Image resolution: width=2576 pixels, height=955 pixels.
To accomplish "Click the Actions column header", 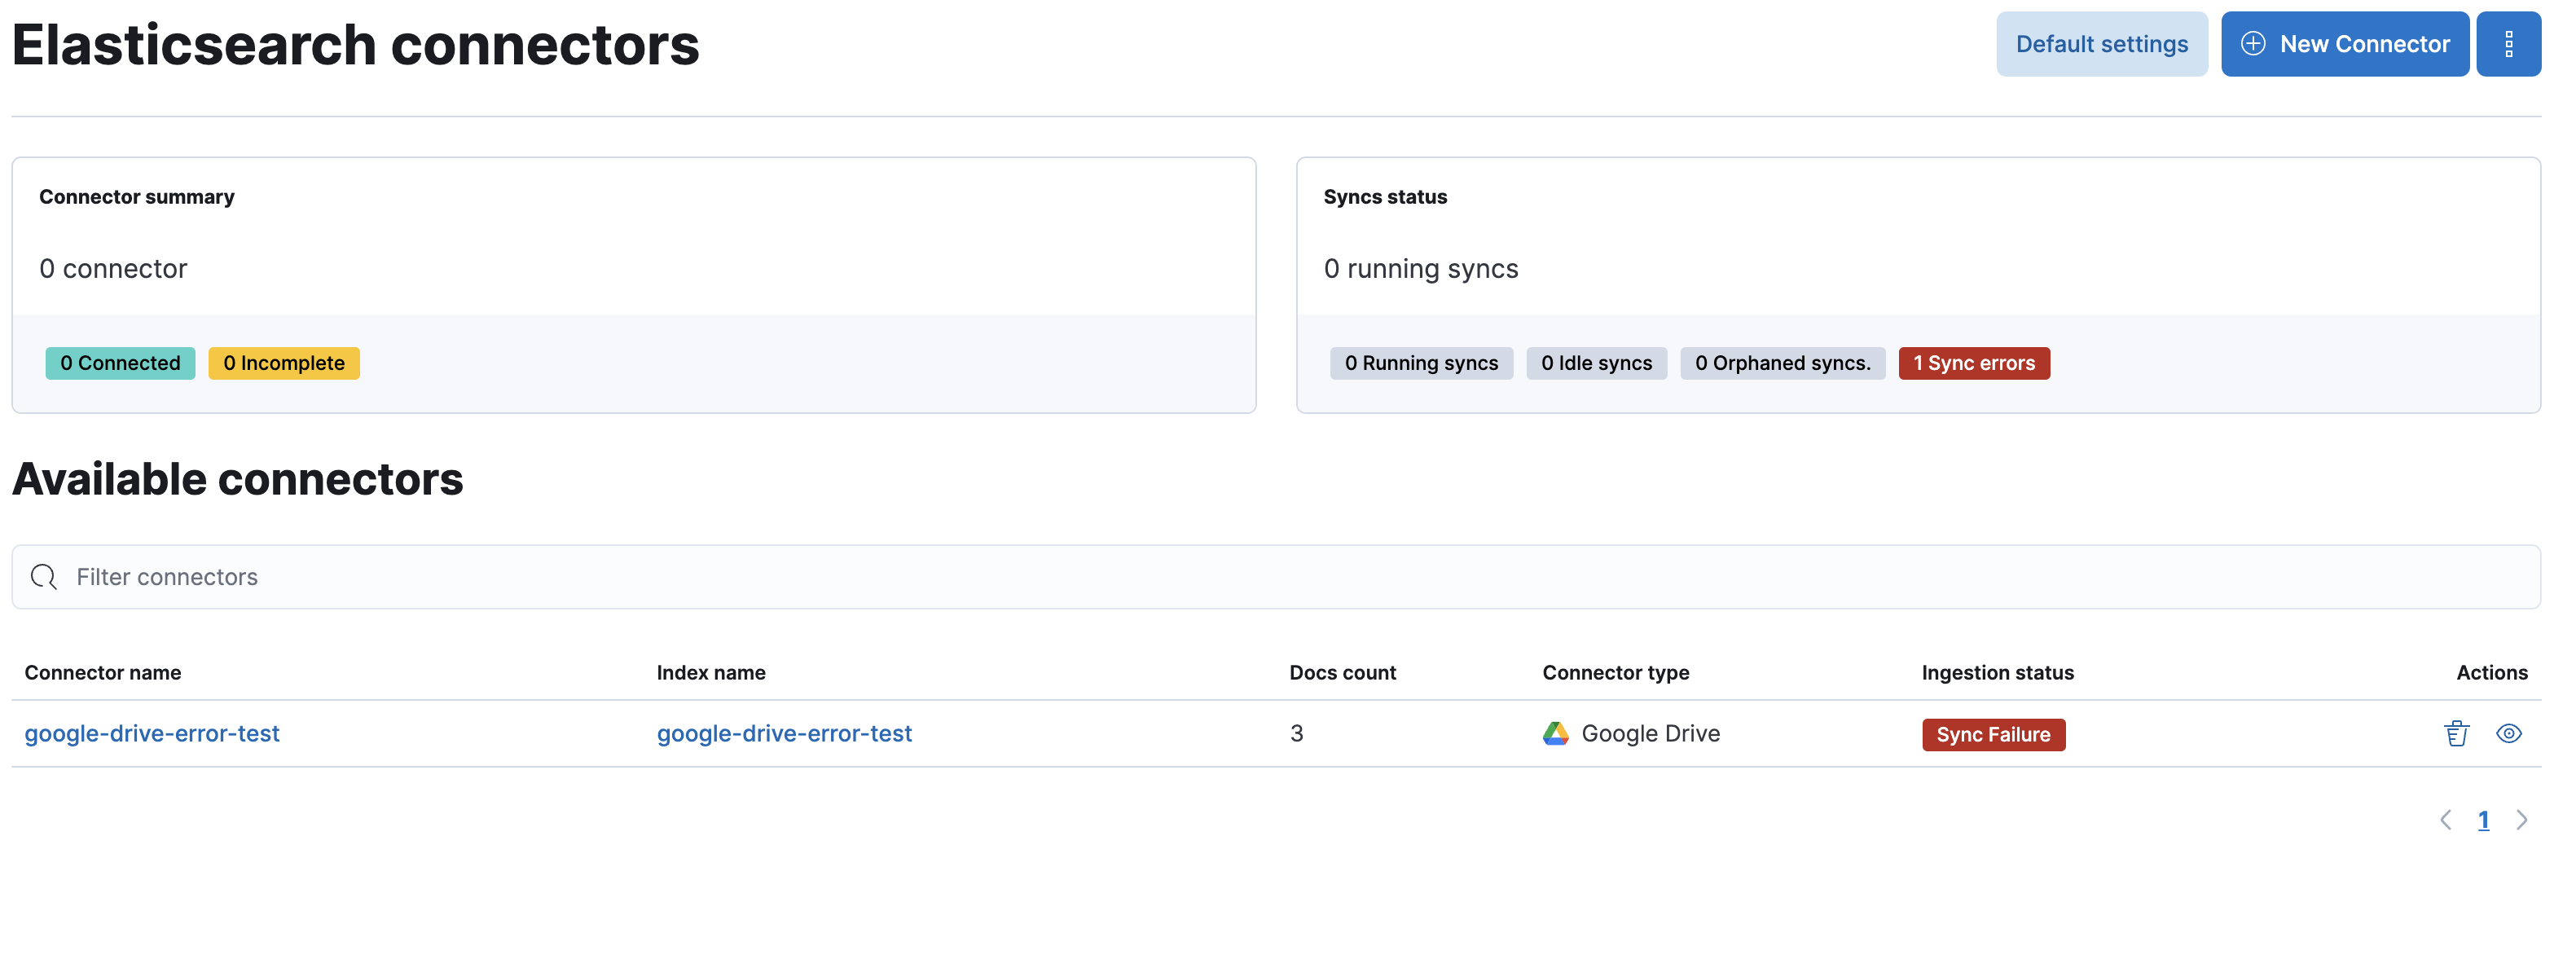I will 2491,673.
